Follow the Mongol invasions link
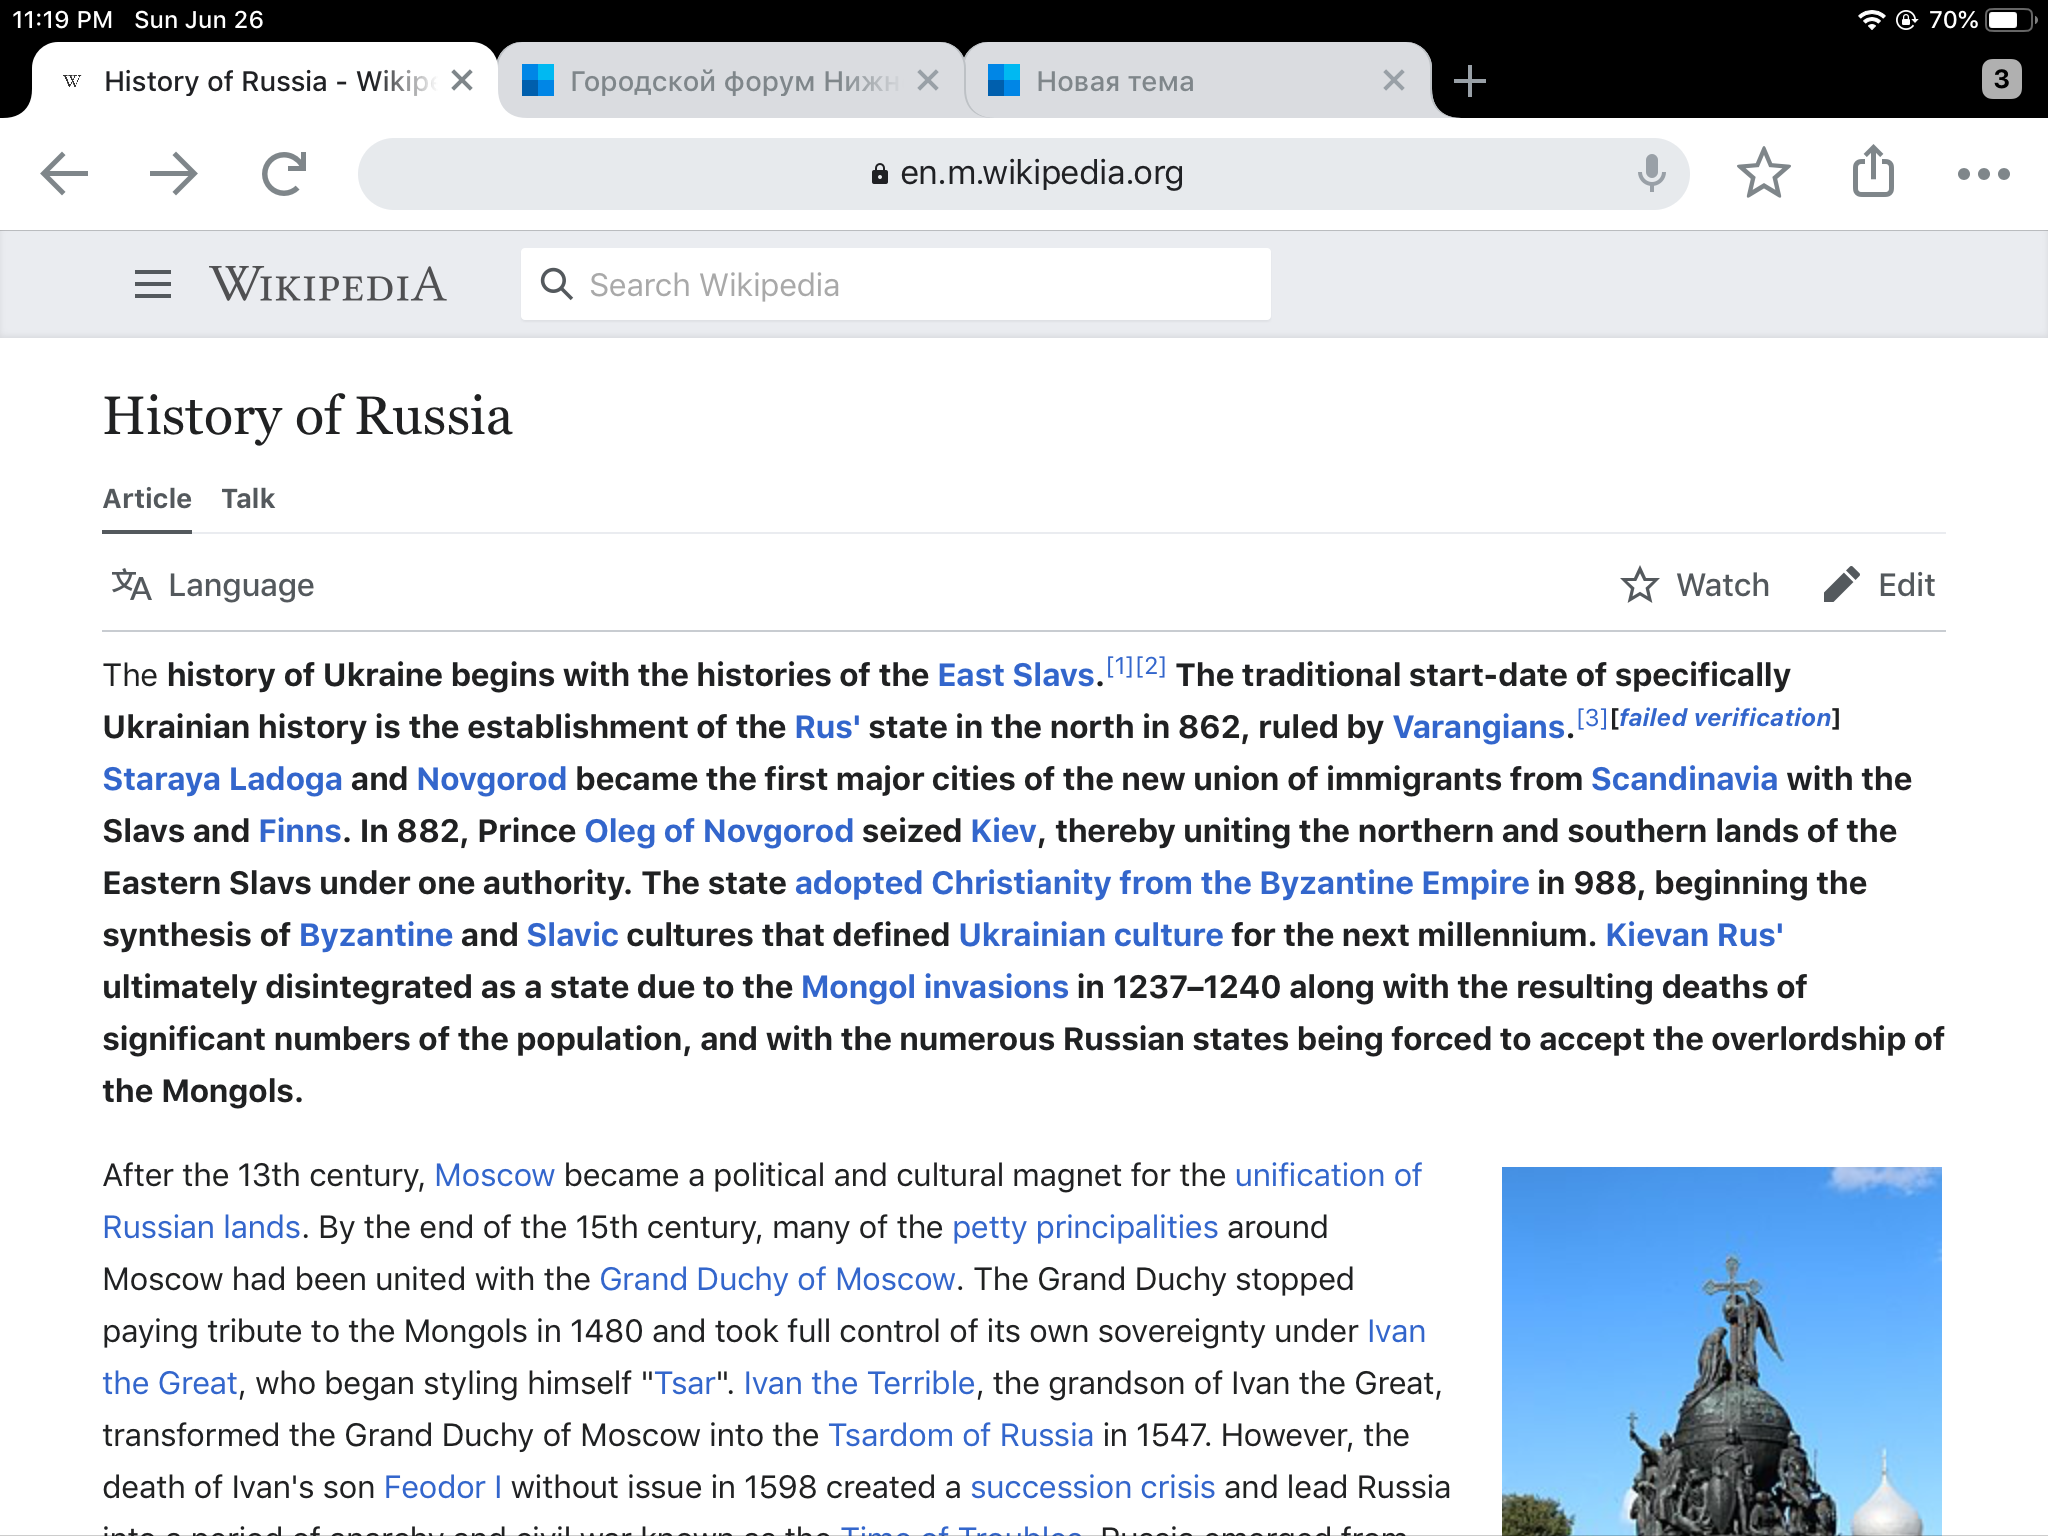Image resolution: width=2048 pixels, height=1536 pixels. [935, 987]
